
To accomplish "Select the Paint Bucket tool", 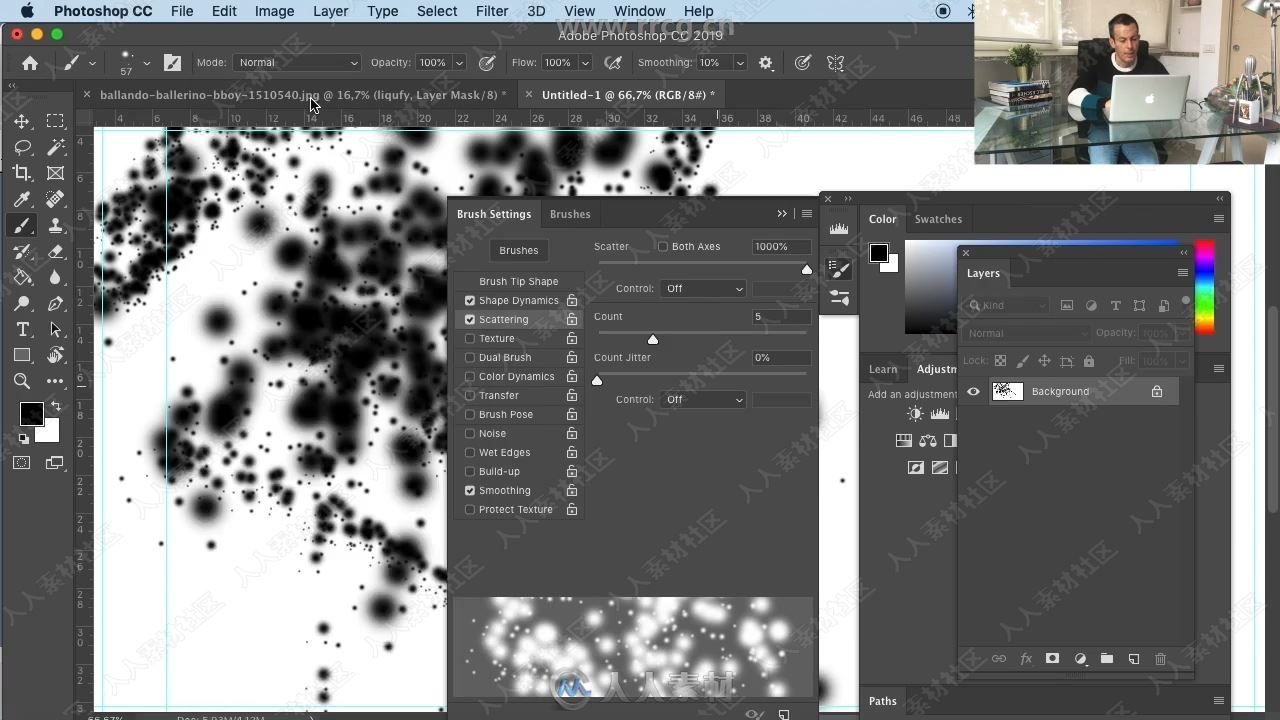I will pos(22,277).
